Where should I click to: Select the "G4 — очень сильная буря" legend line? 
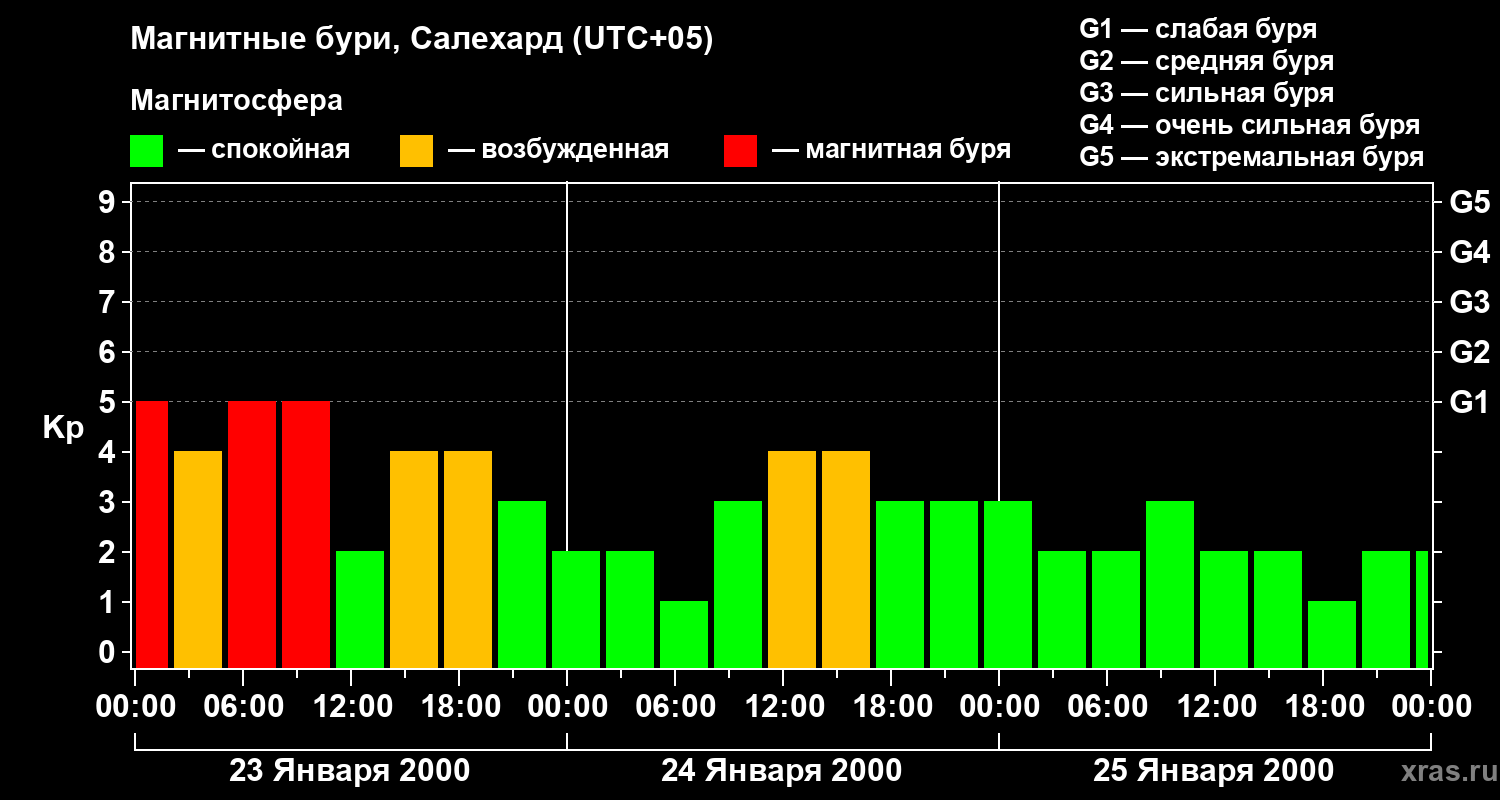tap(1250, 125)
